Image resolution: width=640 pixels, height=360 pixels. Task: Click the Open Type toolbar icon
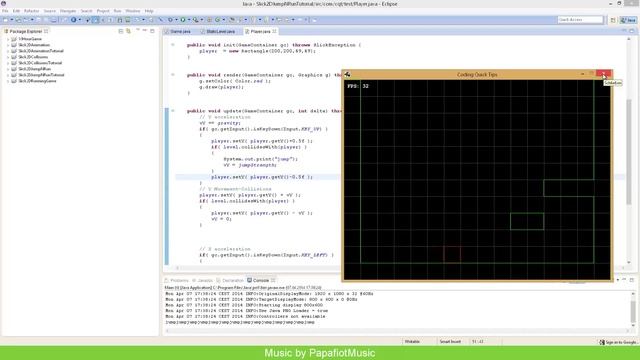point(232,20)
